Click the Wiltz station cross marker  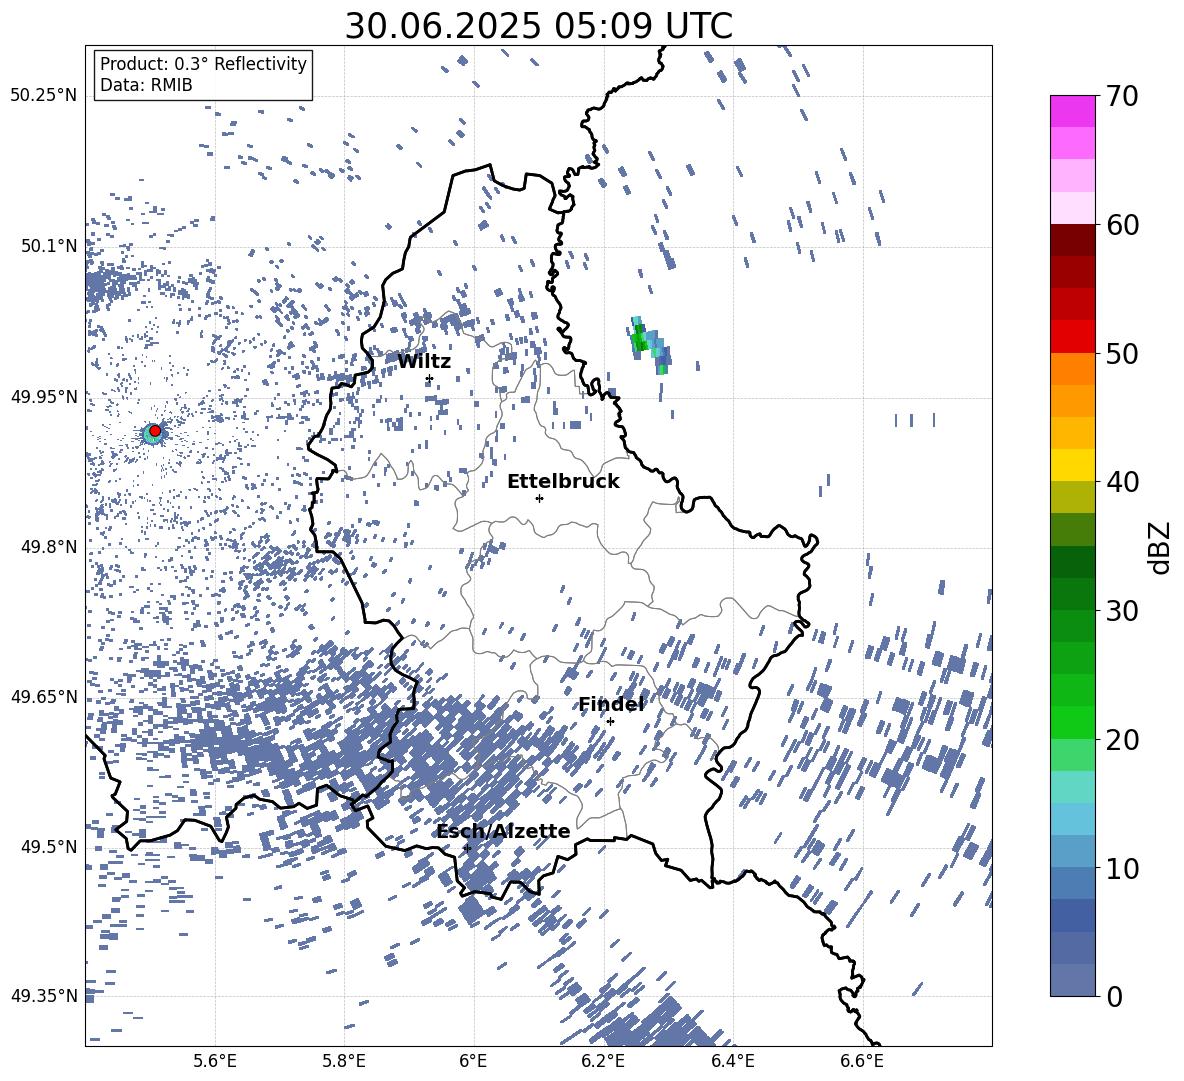click(429, 378)
